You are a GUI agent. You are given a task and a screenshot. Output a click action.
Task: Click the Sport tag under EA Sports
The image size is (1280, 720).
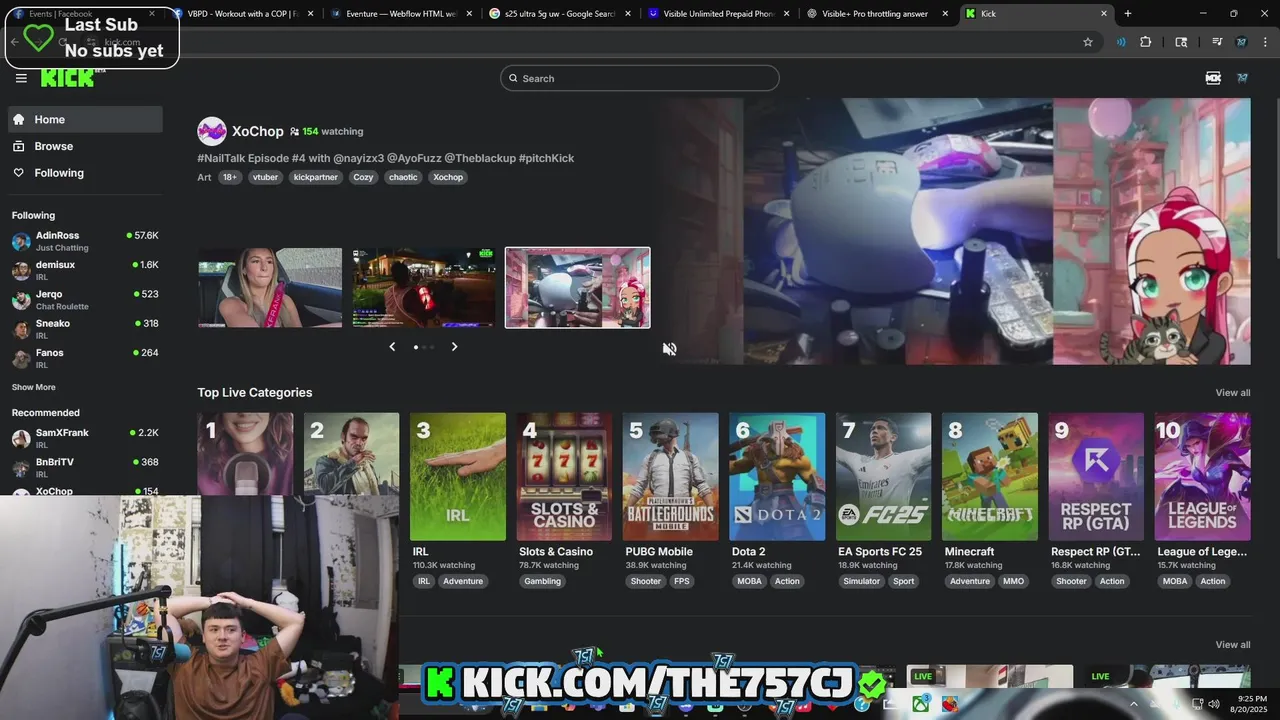point(904,581)
